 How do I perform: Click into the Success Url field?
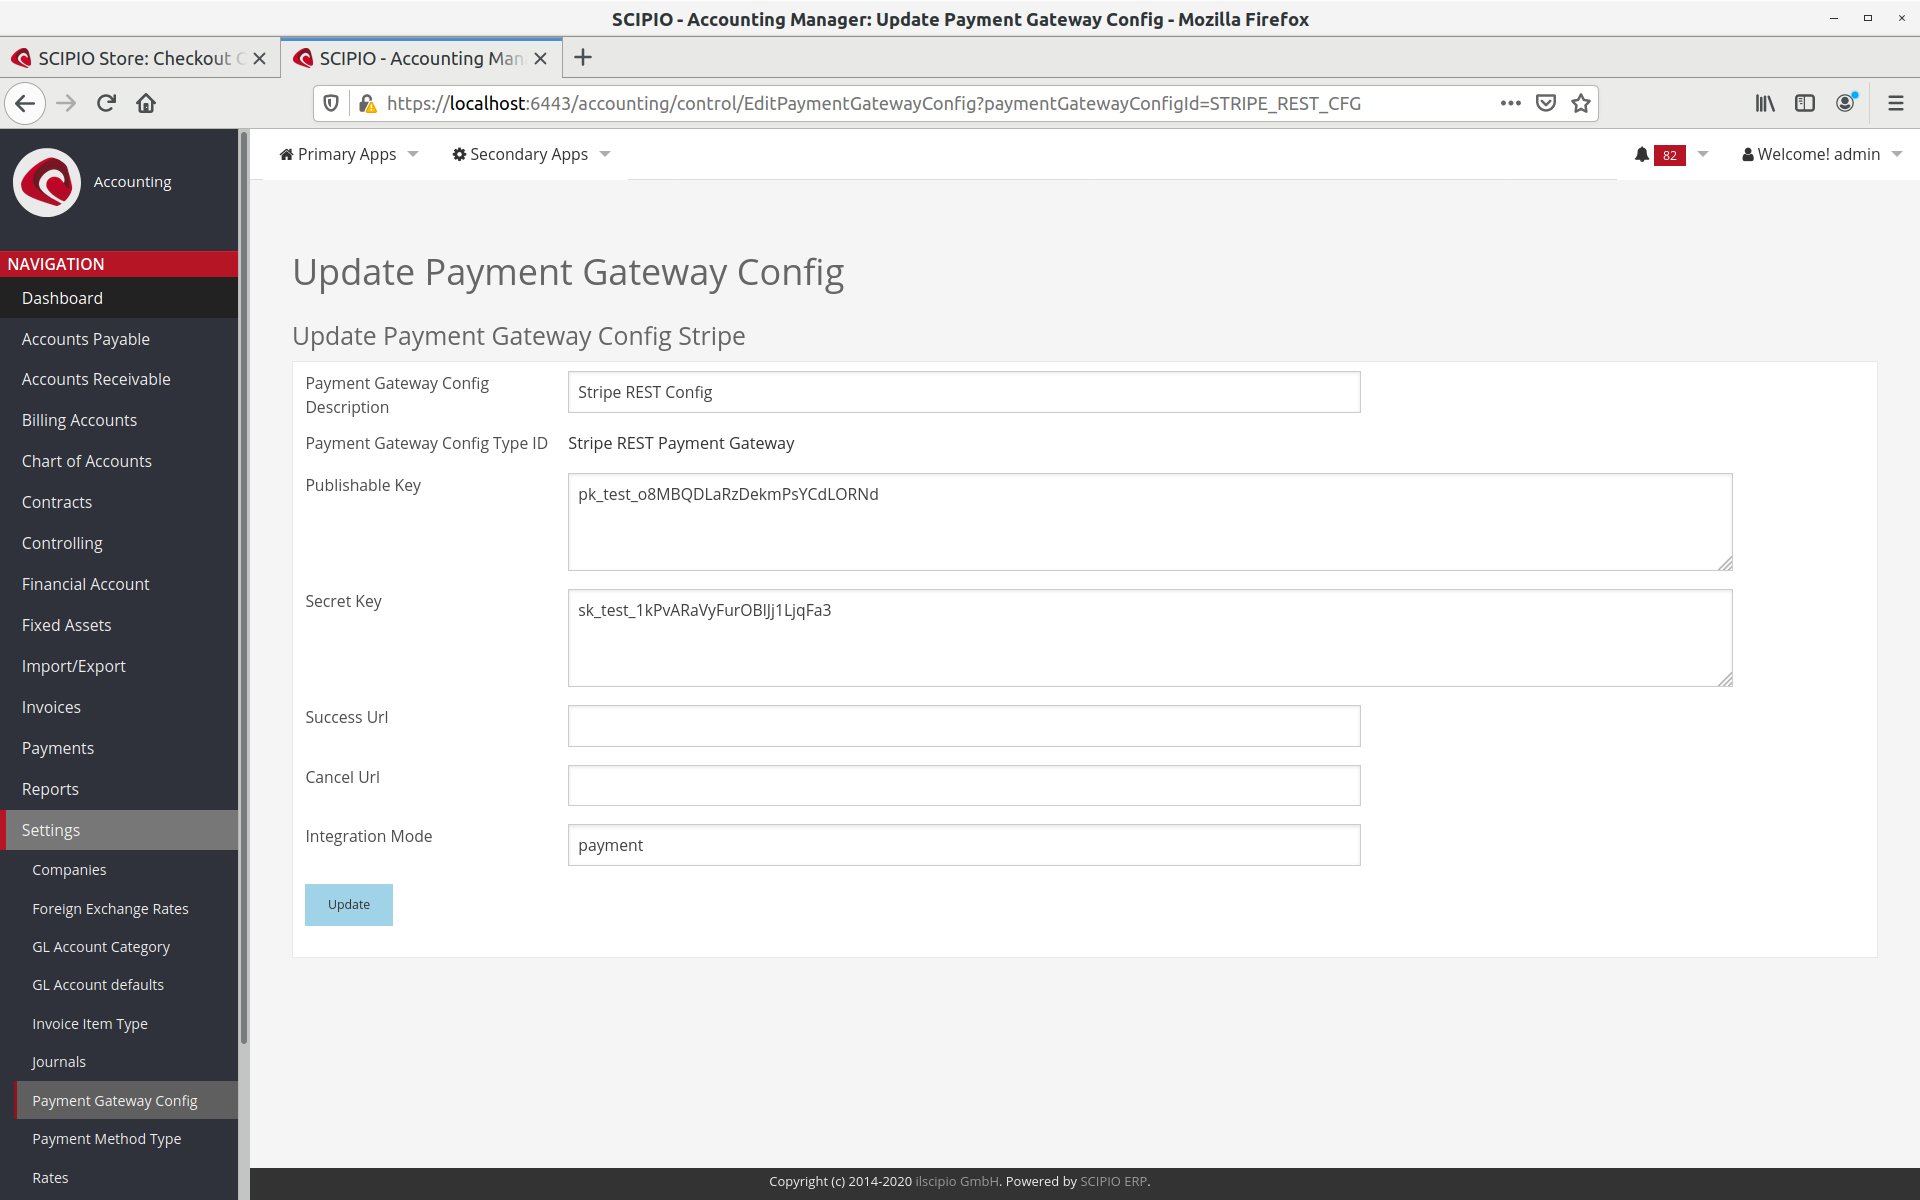[963, 726]
